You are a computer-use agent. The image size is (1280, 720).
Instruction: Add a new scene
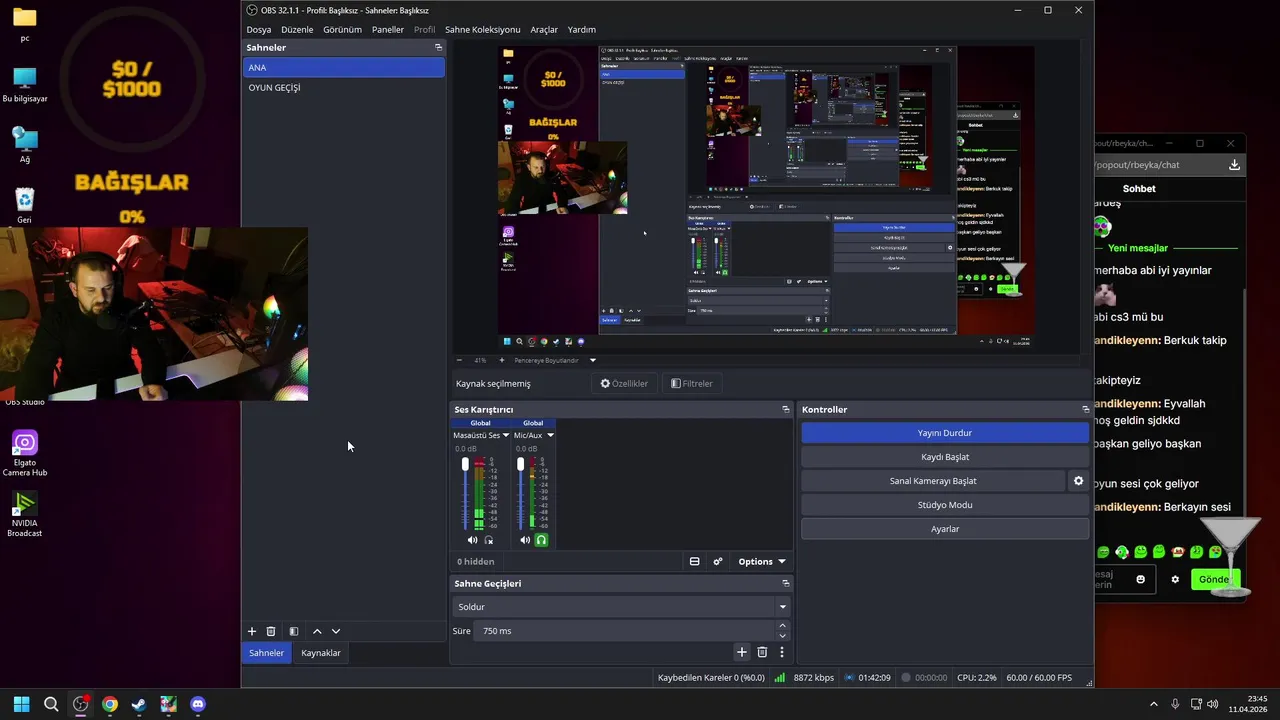point(252,631)
